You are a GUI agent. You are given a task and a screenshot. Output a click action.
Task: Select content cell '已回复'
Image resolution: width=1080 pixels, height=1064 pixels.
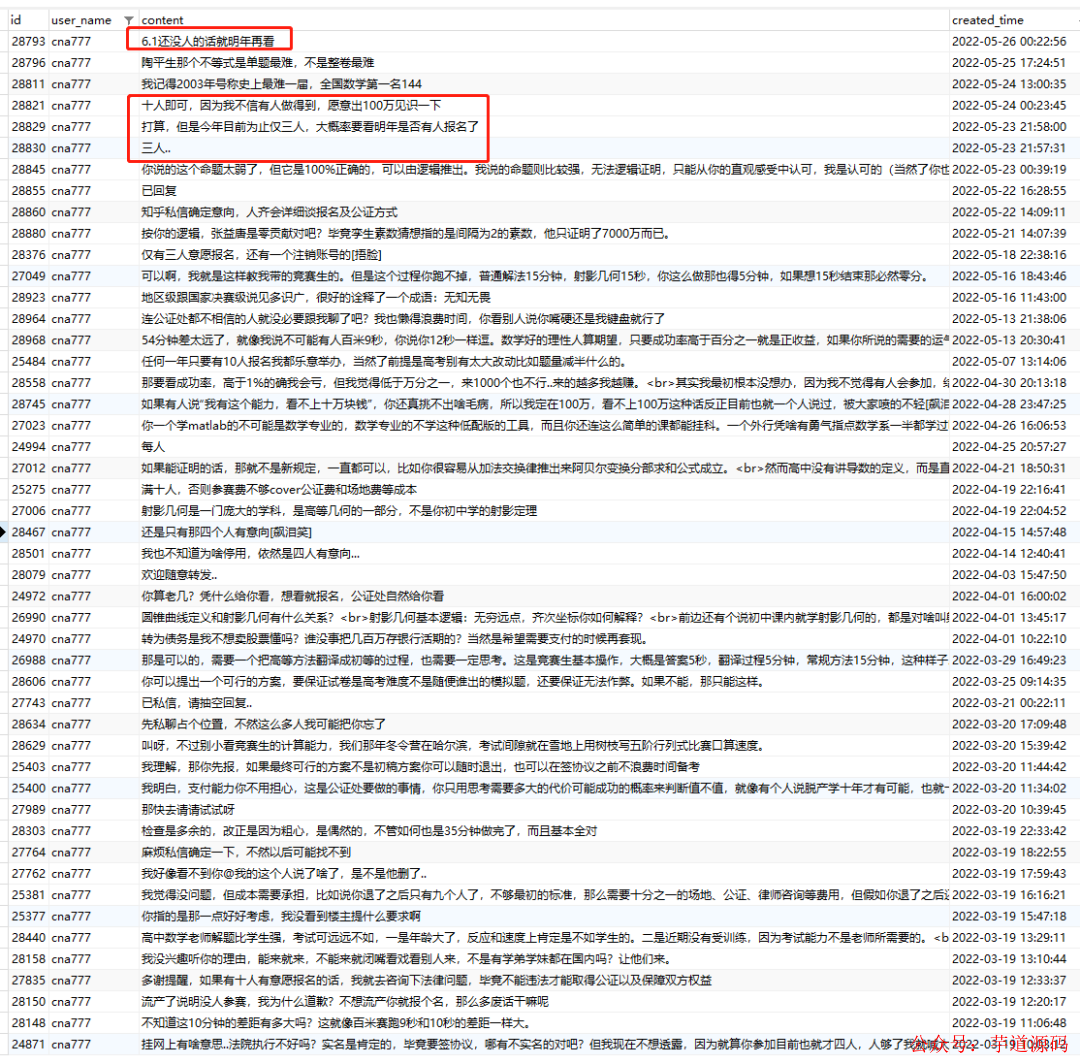click(x=159, y=191)
